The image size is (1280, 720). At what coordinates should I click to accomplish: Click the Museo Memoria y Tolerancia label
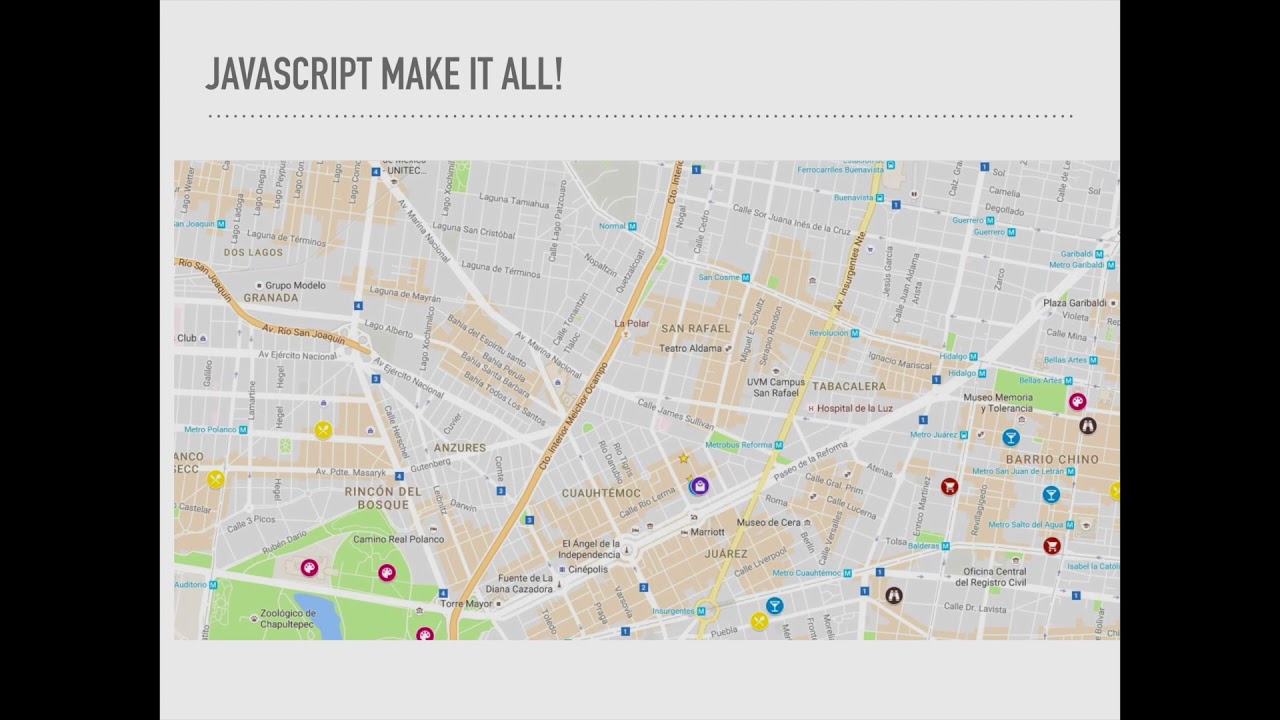click(998, 403)
